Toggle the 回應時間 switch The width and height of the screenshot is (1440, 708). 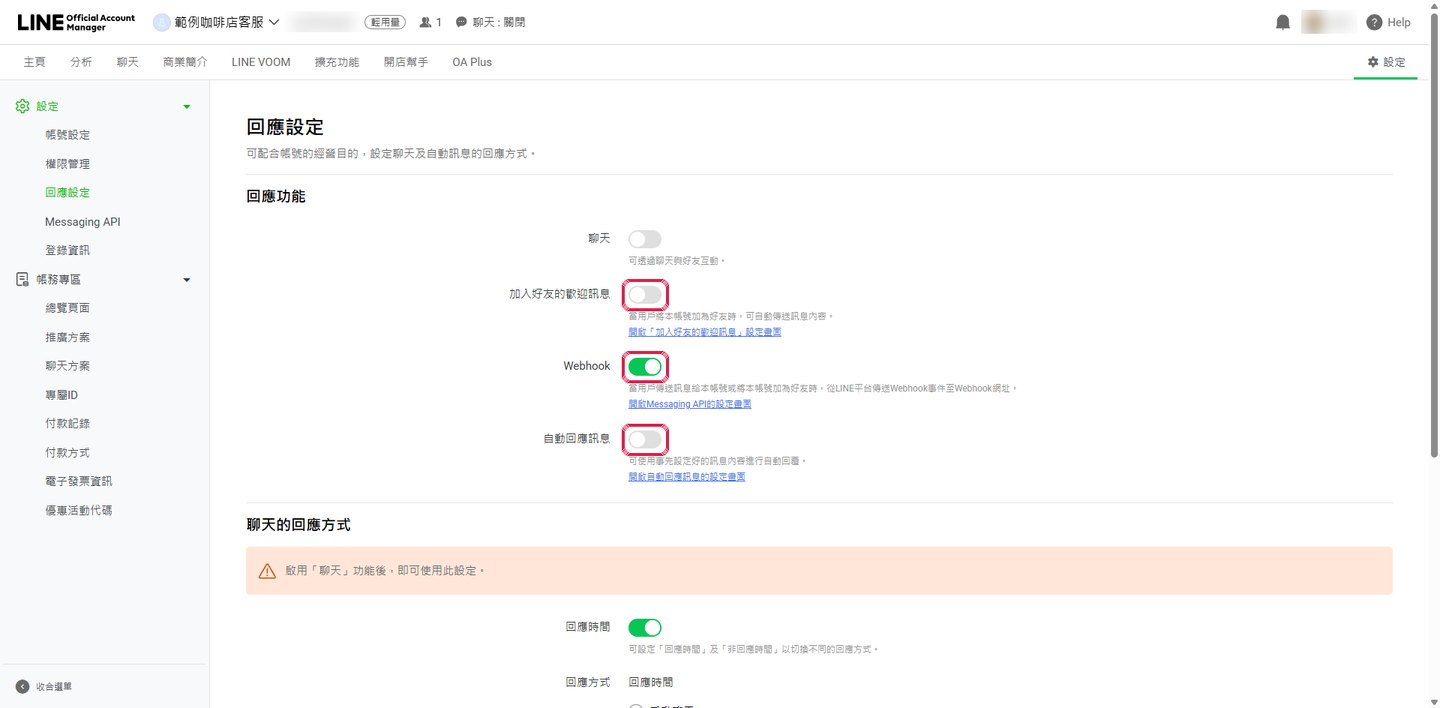coord(645,628)
